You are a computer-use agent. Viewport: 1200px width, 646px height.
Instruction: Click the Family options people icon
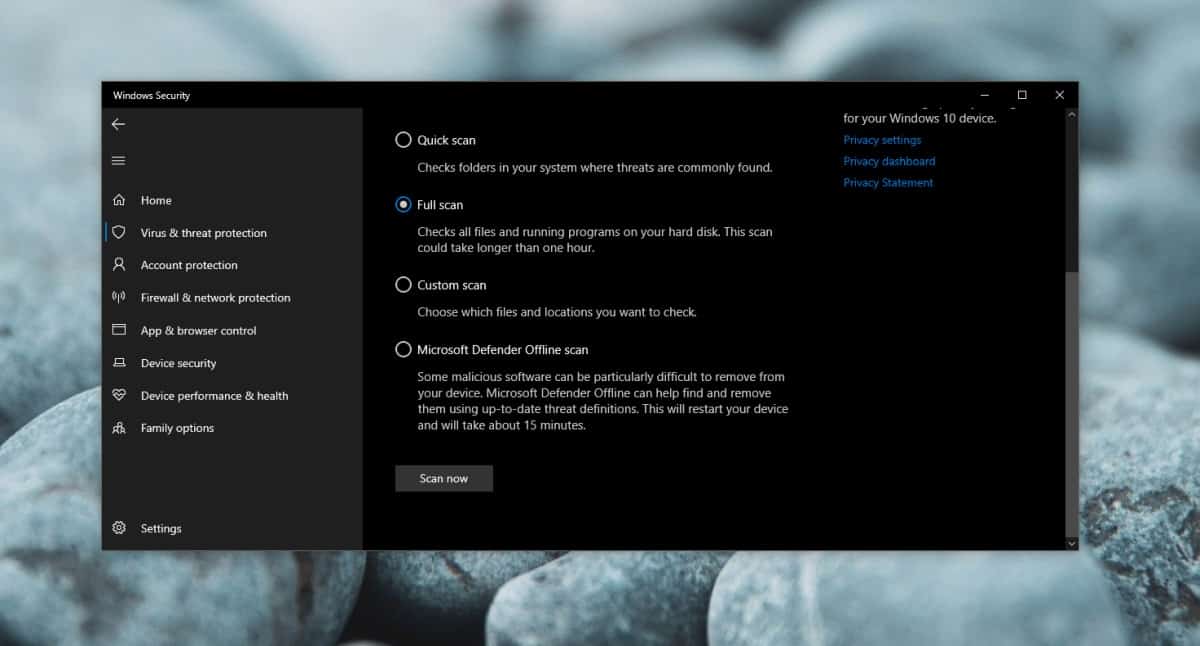(x=119, y=428)
